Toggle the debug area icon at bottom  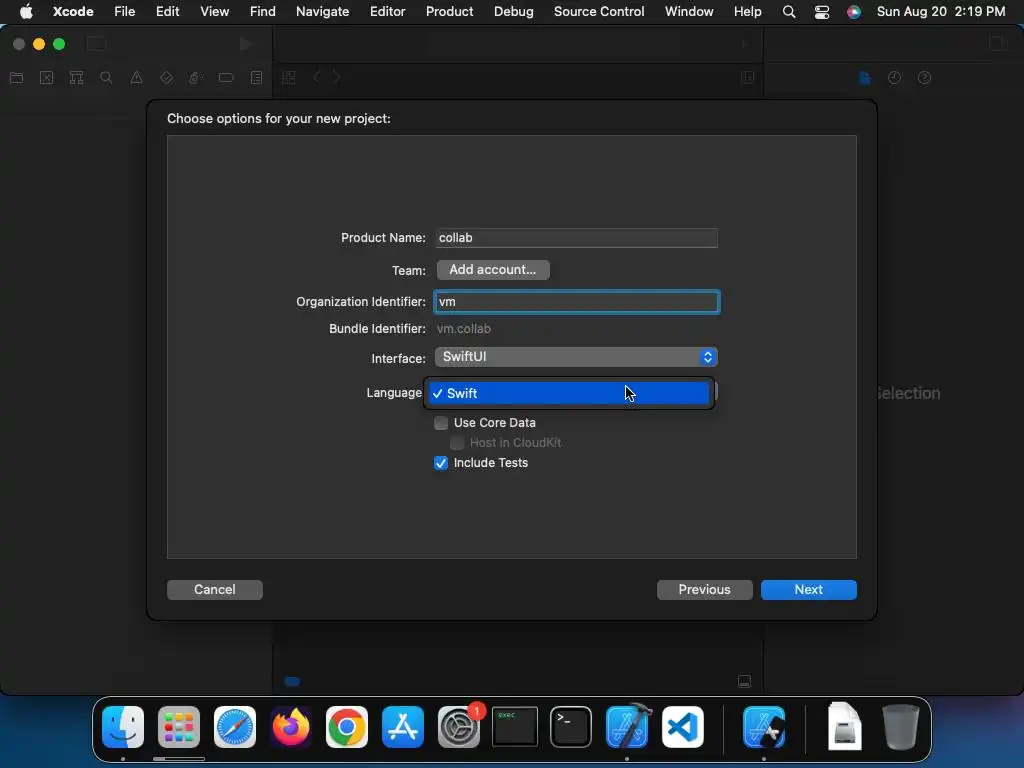point(744,682)
